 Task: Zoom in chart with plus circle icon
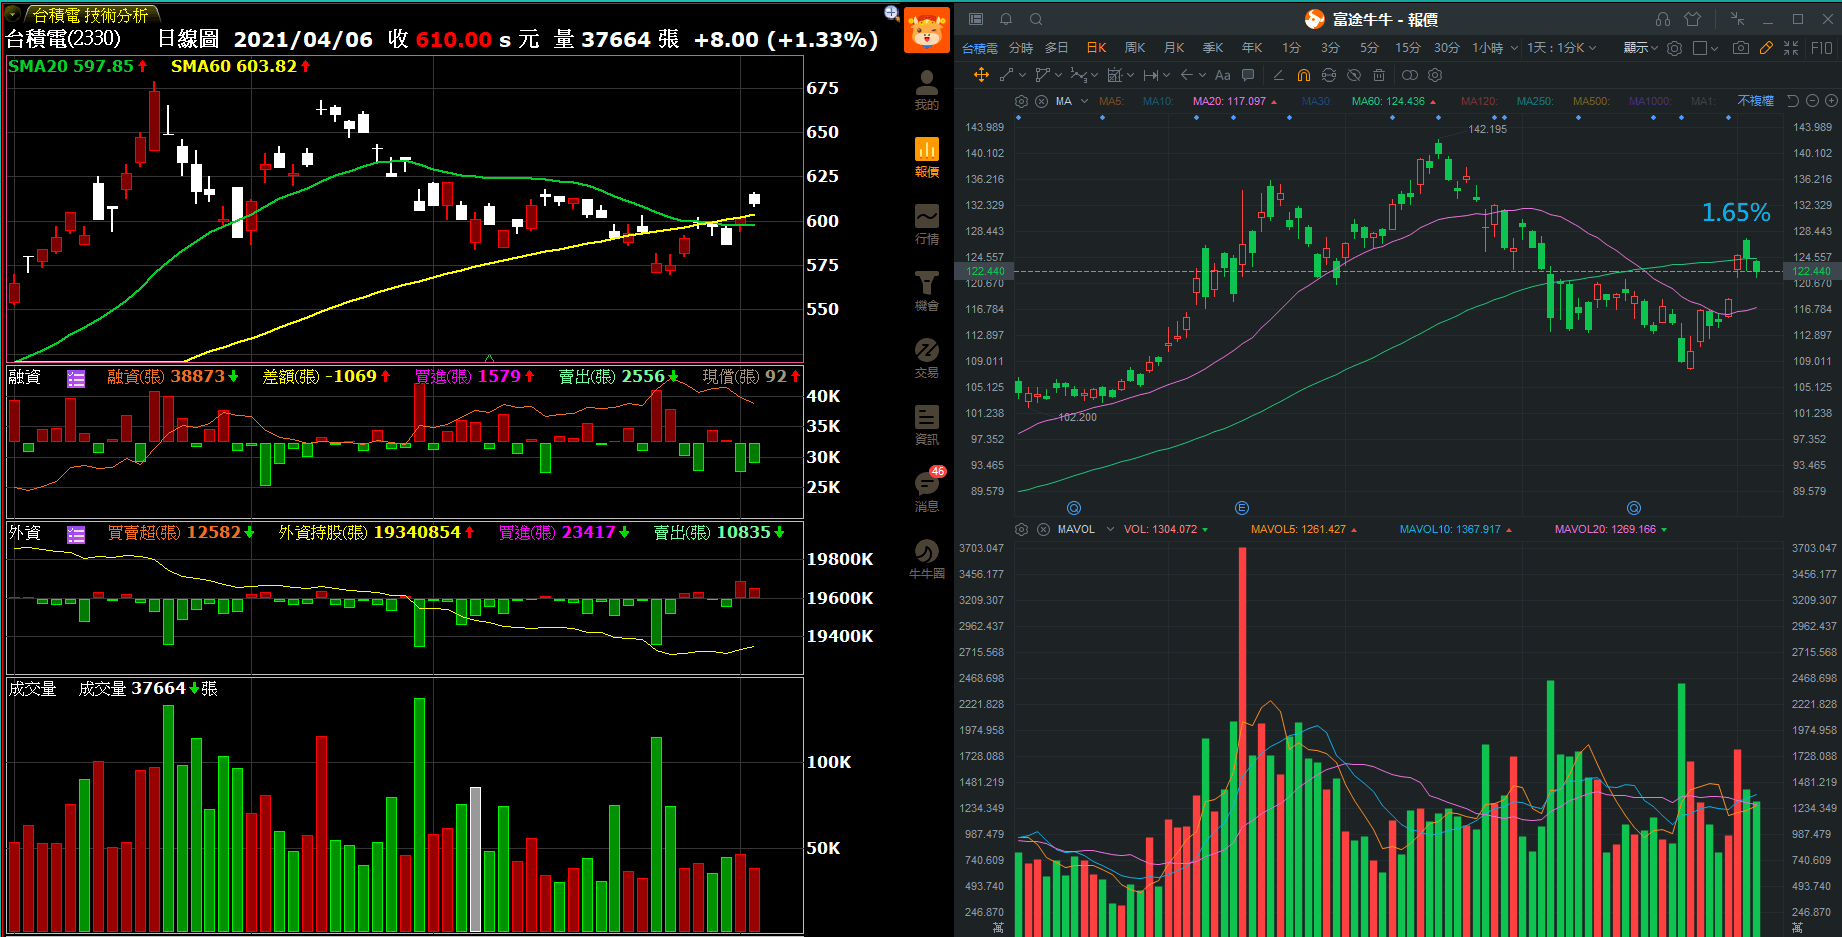click(x=1831, y=101)
